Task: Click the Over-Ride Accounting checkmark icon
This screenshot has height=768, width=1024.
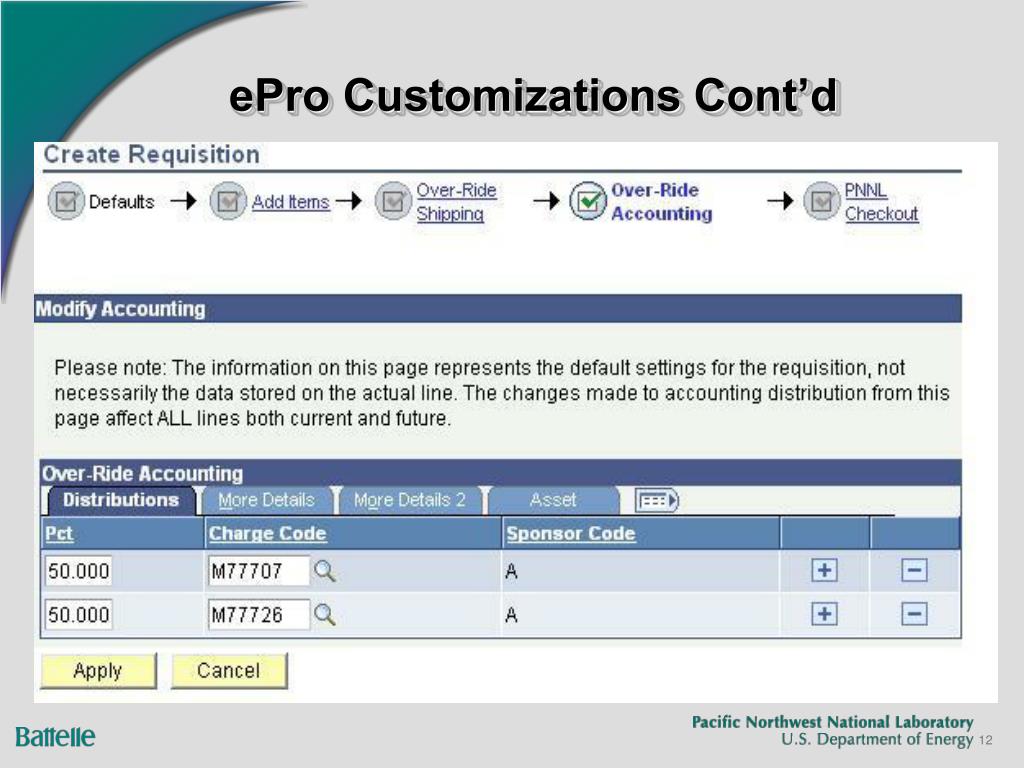Action: pos(588,201)
